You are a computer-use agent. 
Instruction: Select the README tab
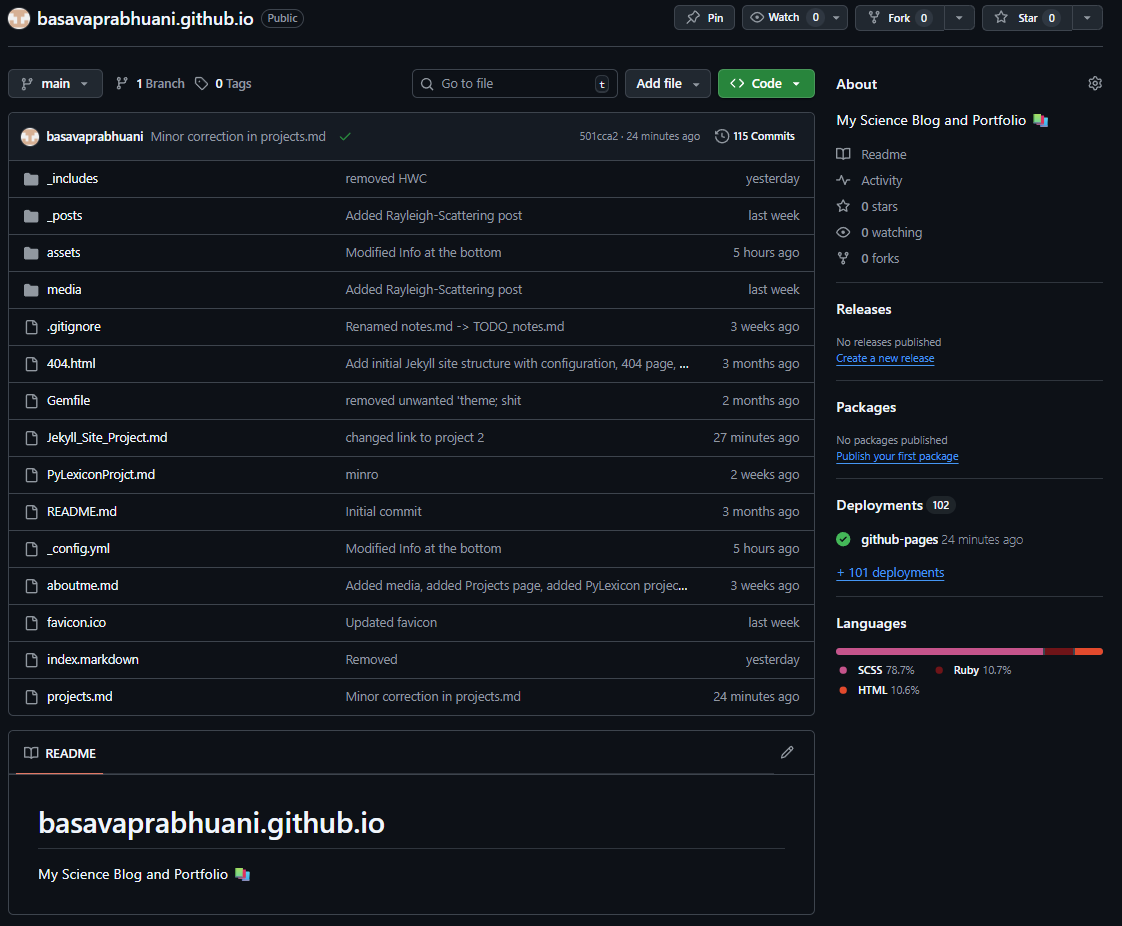[x=60, y=753]
